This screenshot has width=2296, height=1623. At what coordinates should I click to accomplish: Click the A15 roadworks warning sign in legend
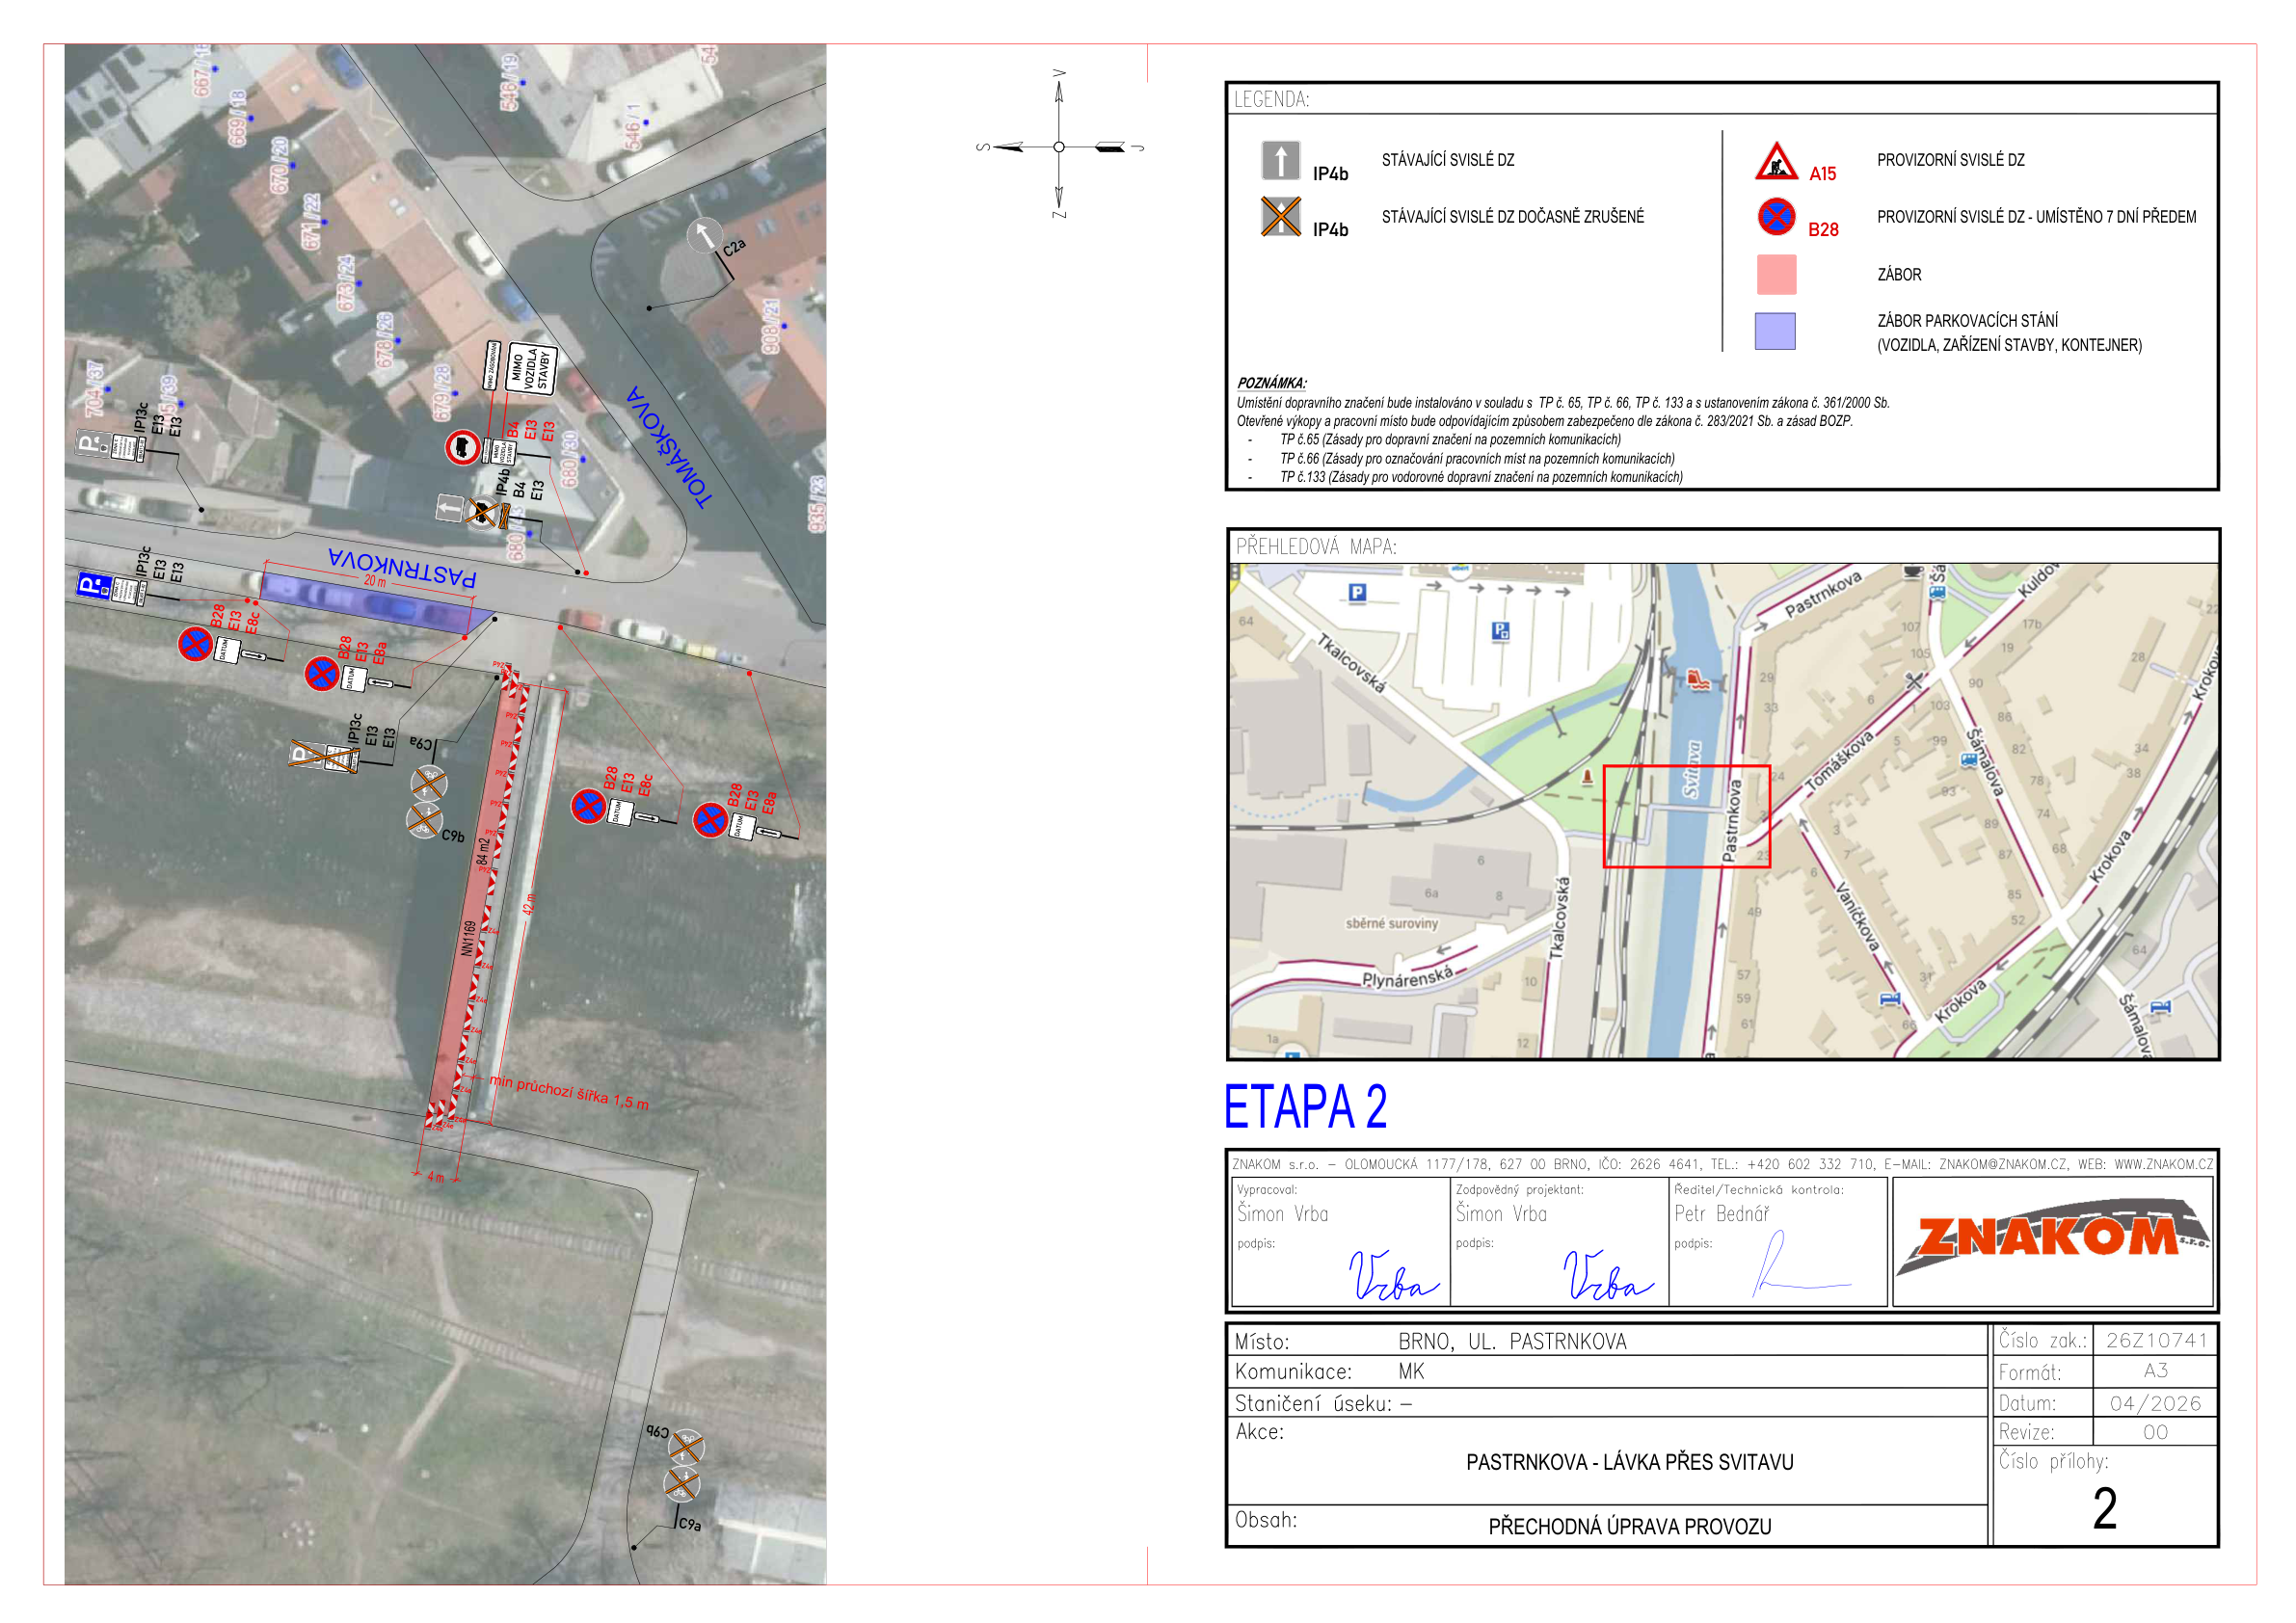click(x=1776, y=161)
